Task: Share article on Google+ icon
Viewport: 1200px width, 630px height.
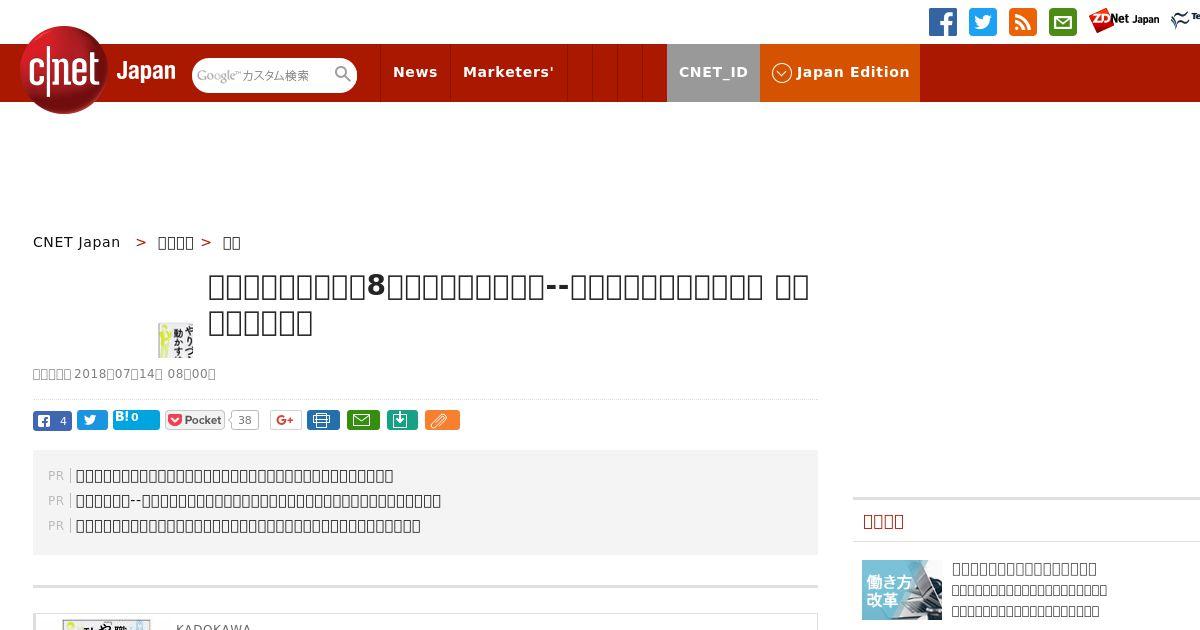Action: click(x=285, y=420)
